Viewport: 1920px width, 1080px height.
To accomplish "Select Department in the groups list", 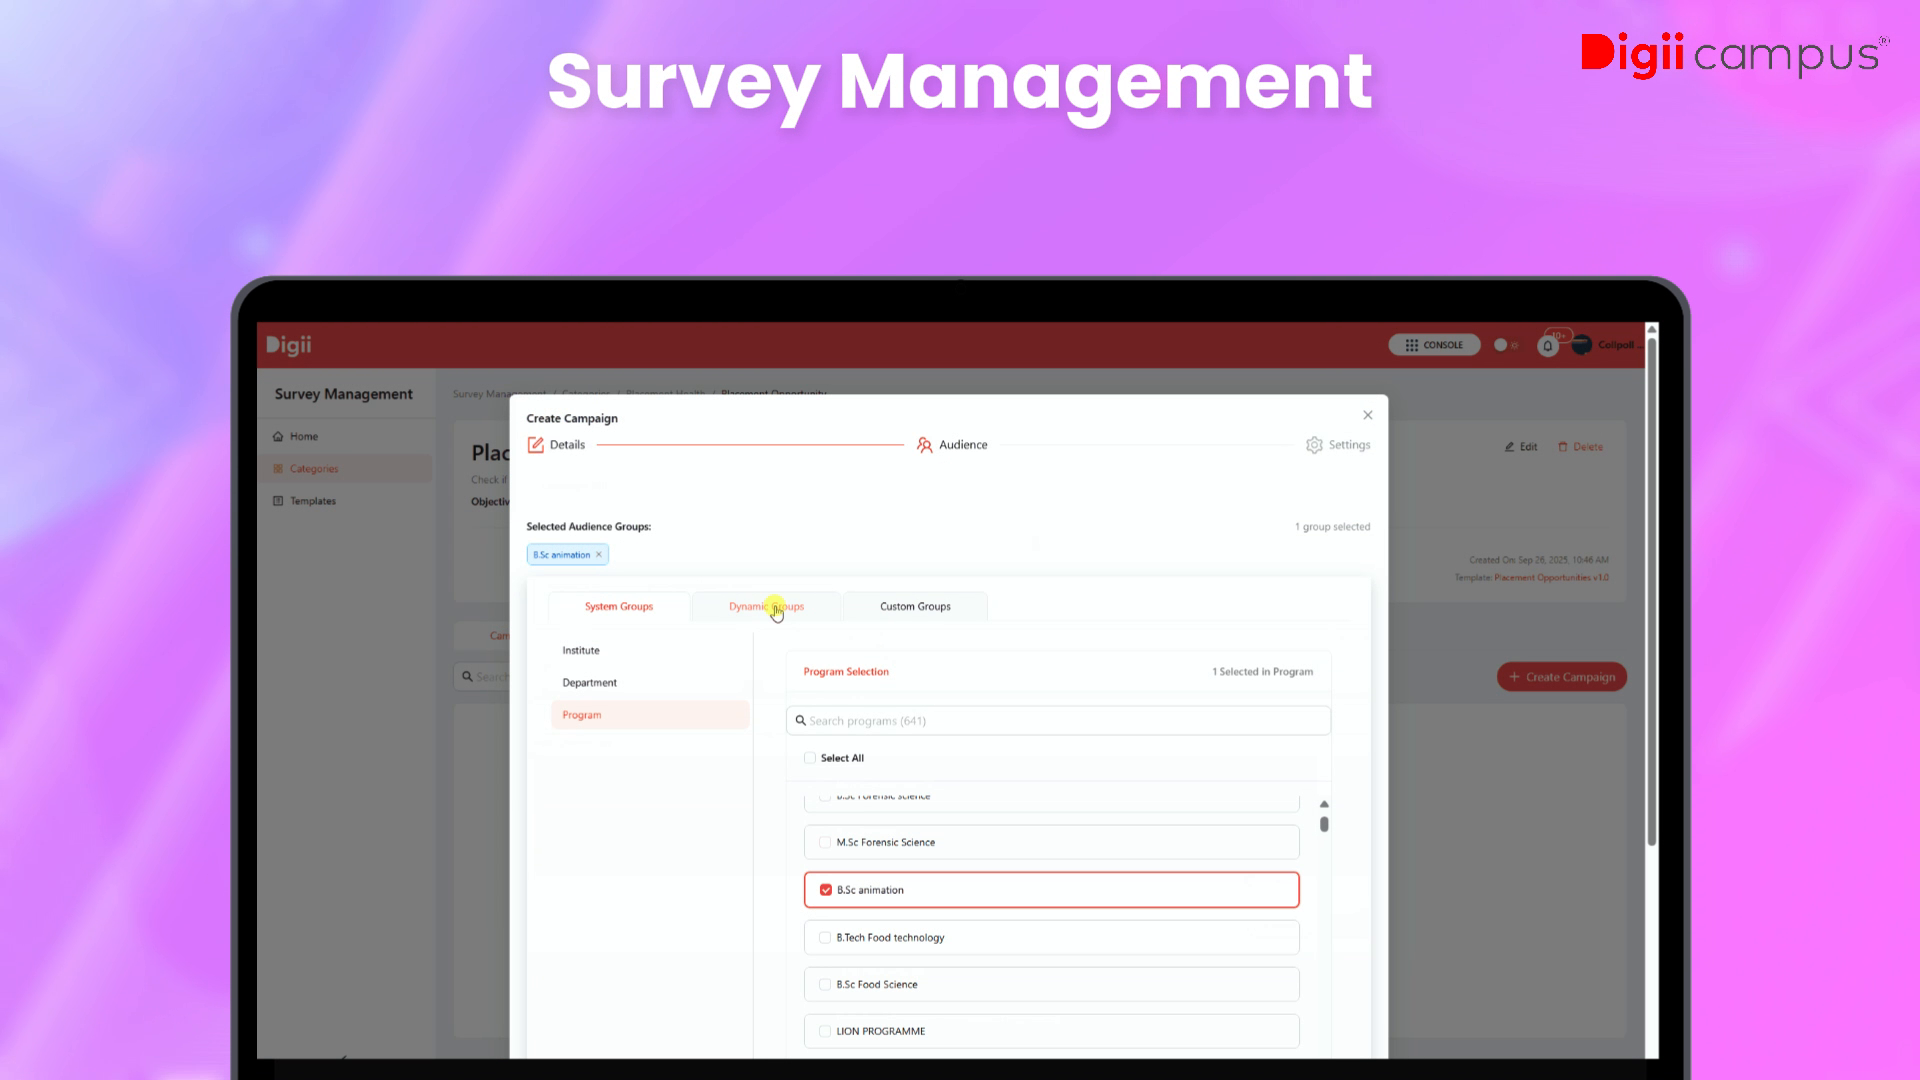I will [590, 683].
